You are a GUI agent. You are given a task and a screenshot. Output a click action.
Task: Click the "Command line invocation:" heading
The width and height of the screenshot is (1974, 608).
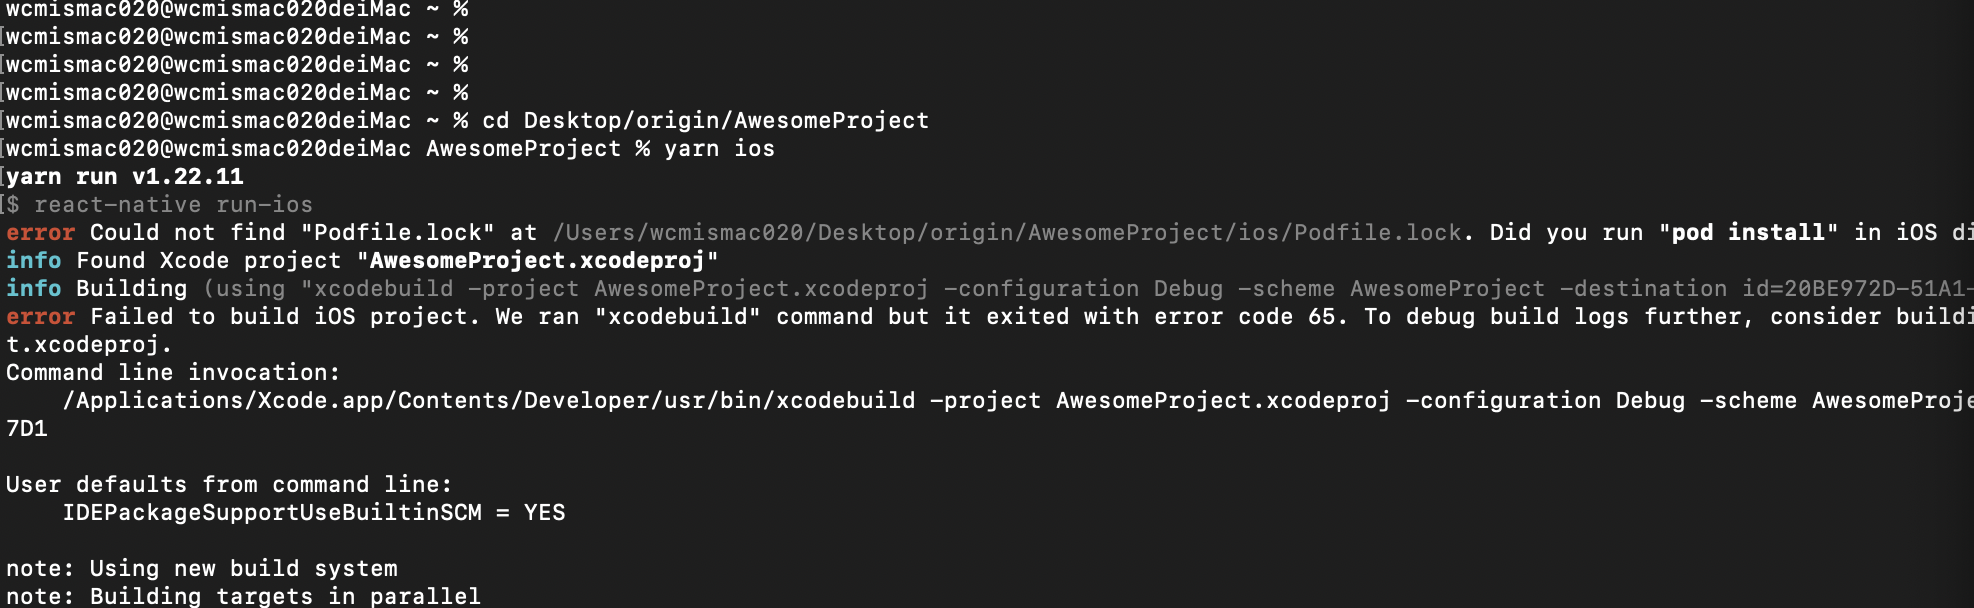click(x=173, y=373)
